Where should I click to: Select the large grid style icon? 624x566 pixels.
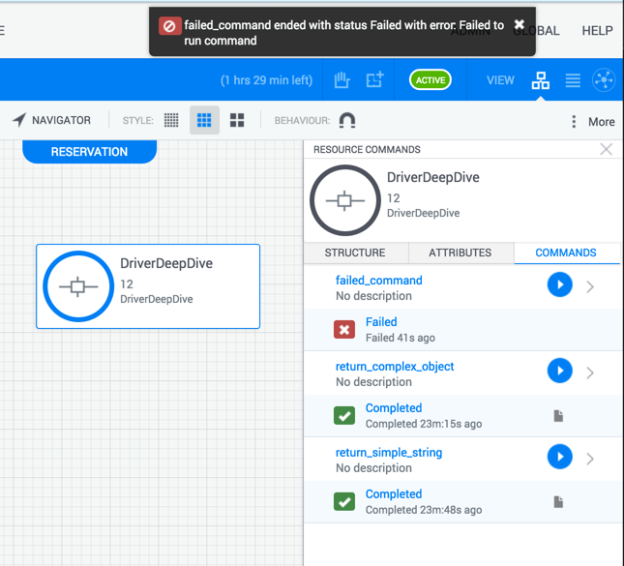click(x=237, y=120)
